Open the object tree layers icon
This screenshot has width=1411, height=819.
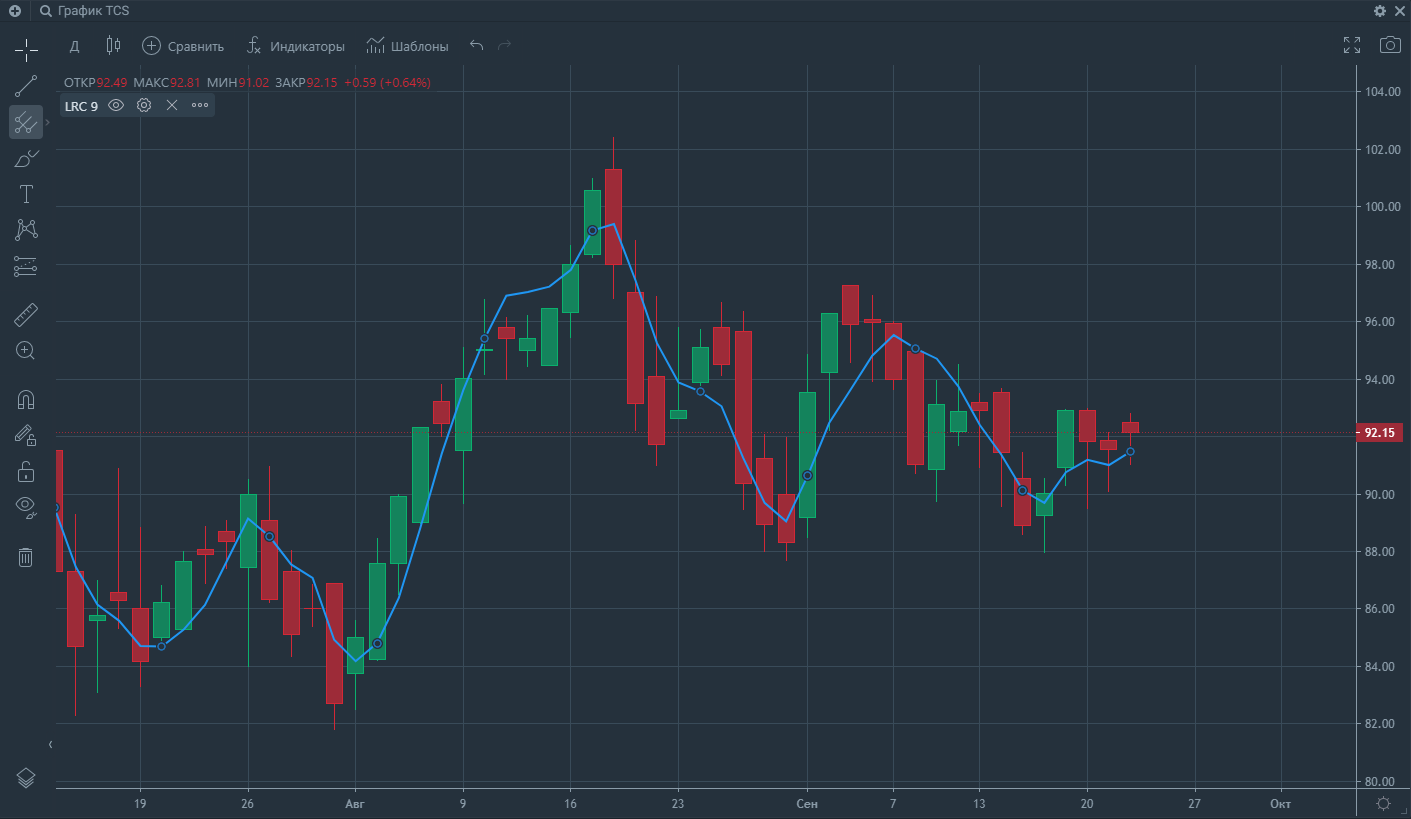pos(26,777)
